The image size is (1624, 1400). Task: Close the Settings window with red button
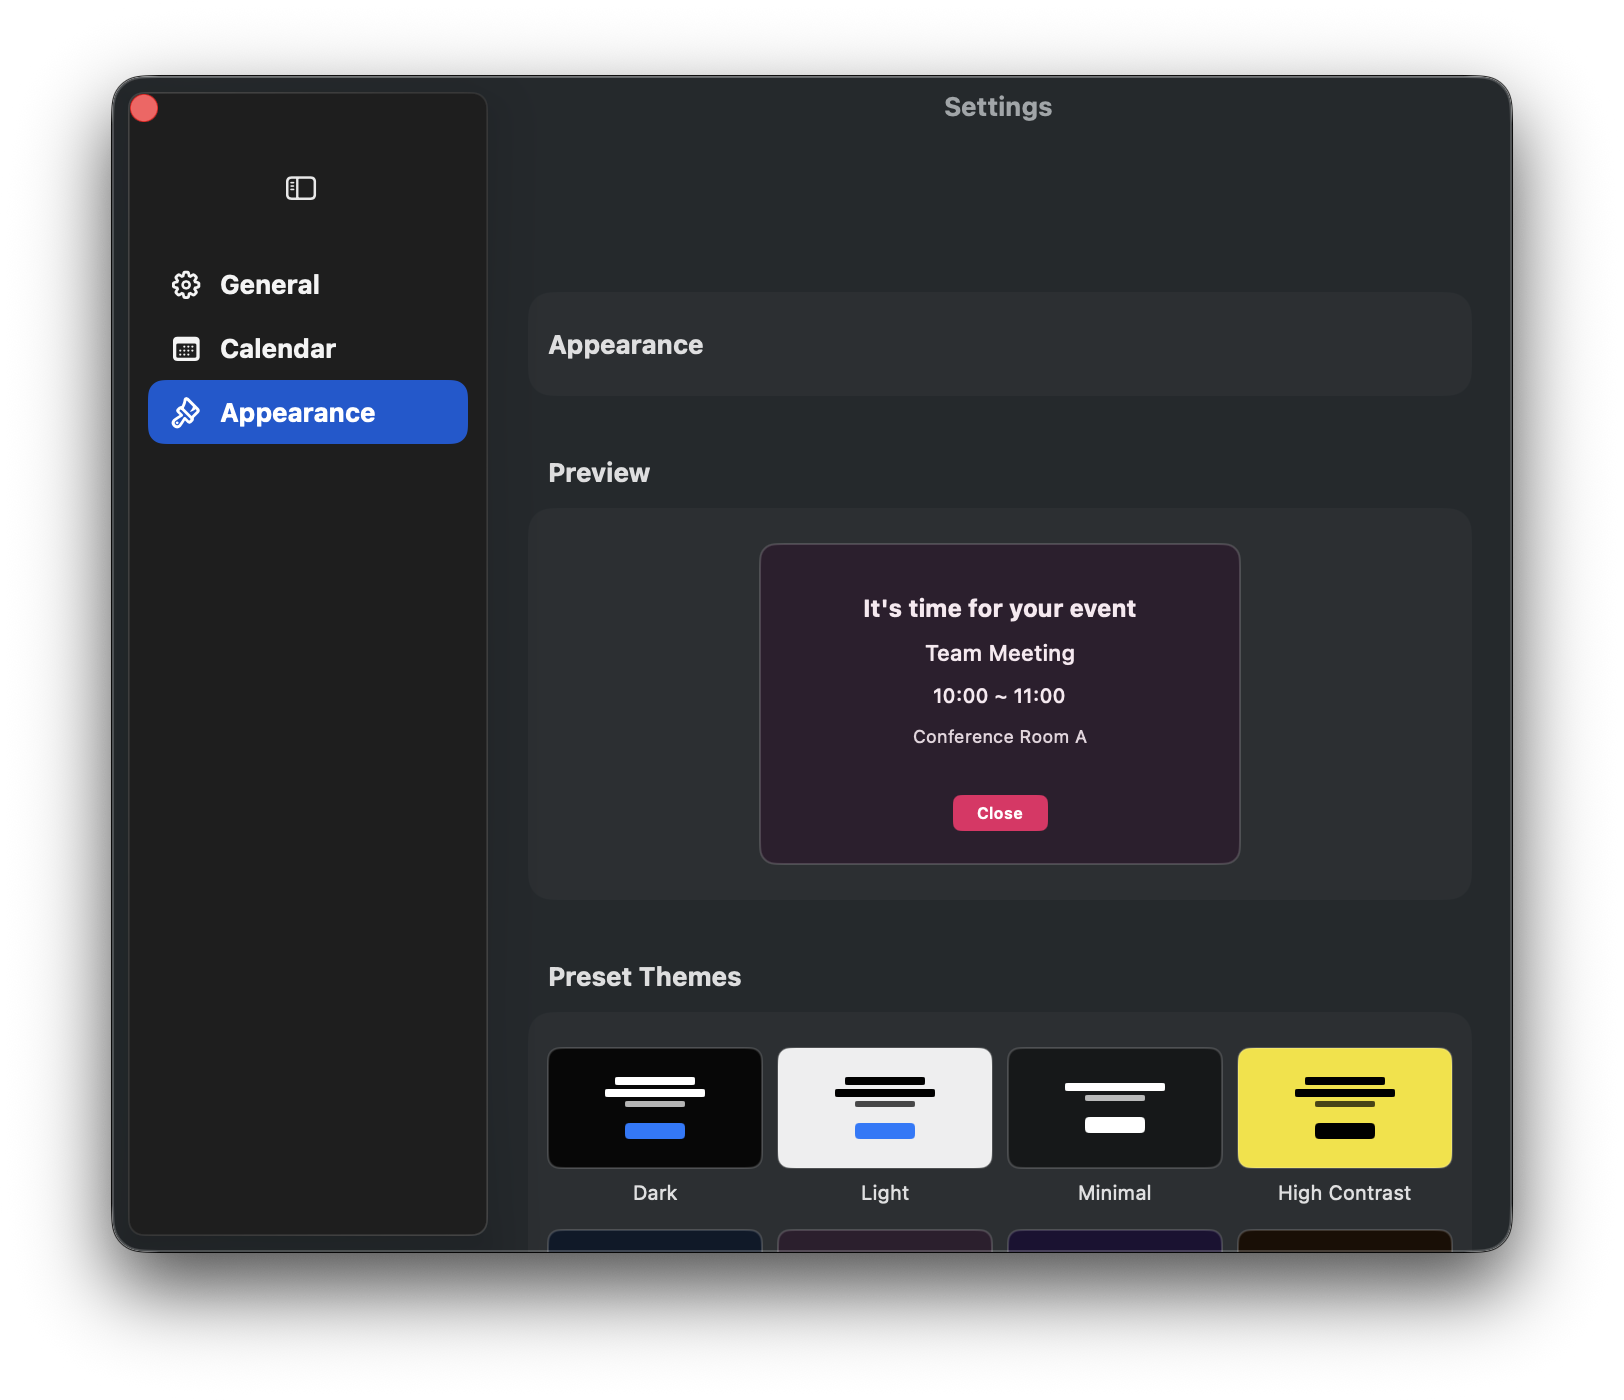pyautogui.click(x=144, y=108)
